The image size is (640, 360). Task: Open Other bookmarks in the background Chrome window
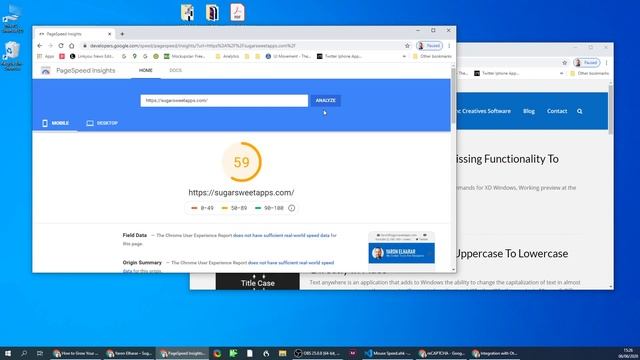point(589,73)
